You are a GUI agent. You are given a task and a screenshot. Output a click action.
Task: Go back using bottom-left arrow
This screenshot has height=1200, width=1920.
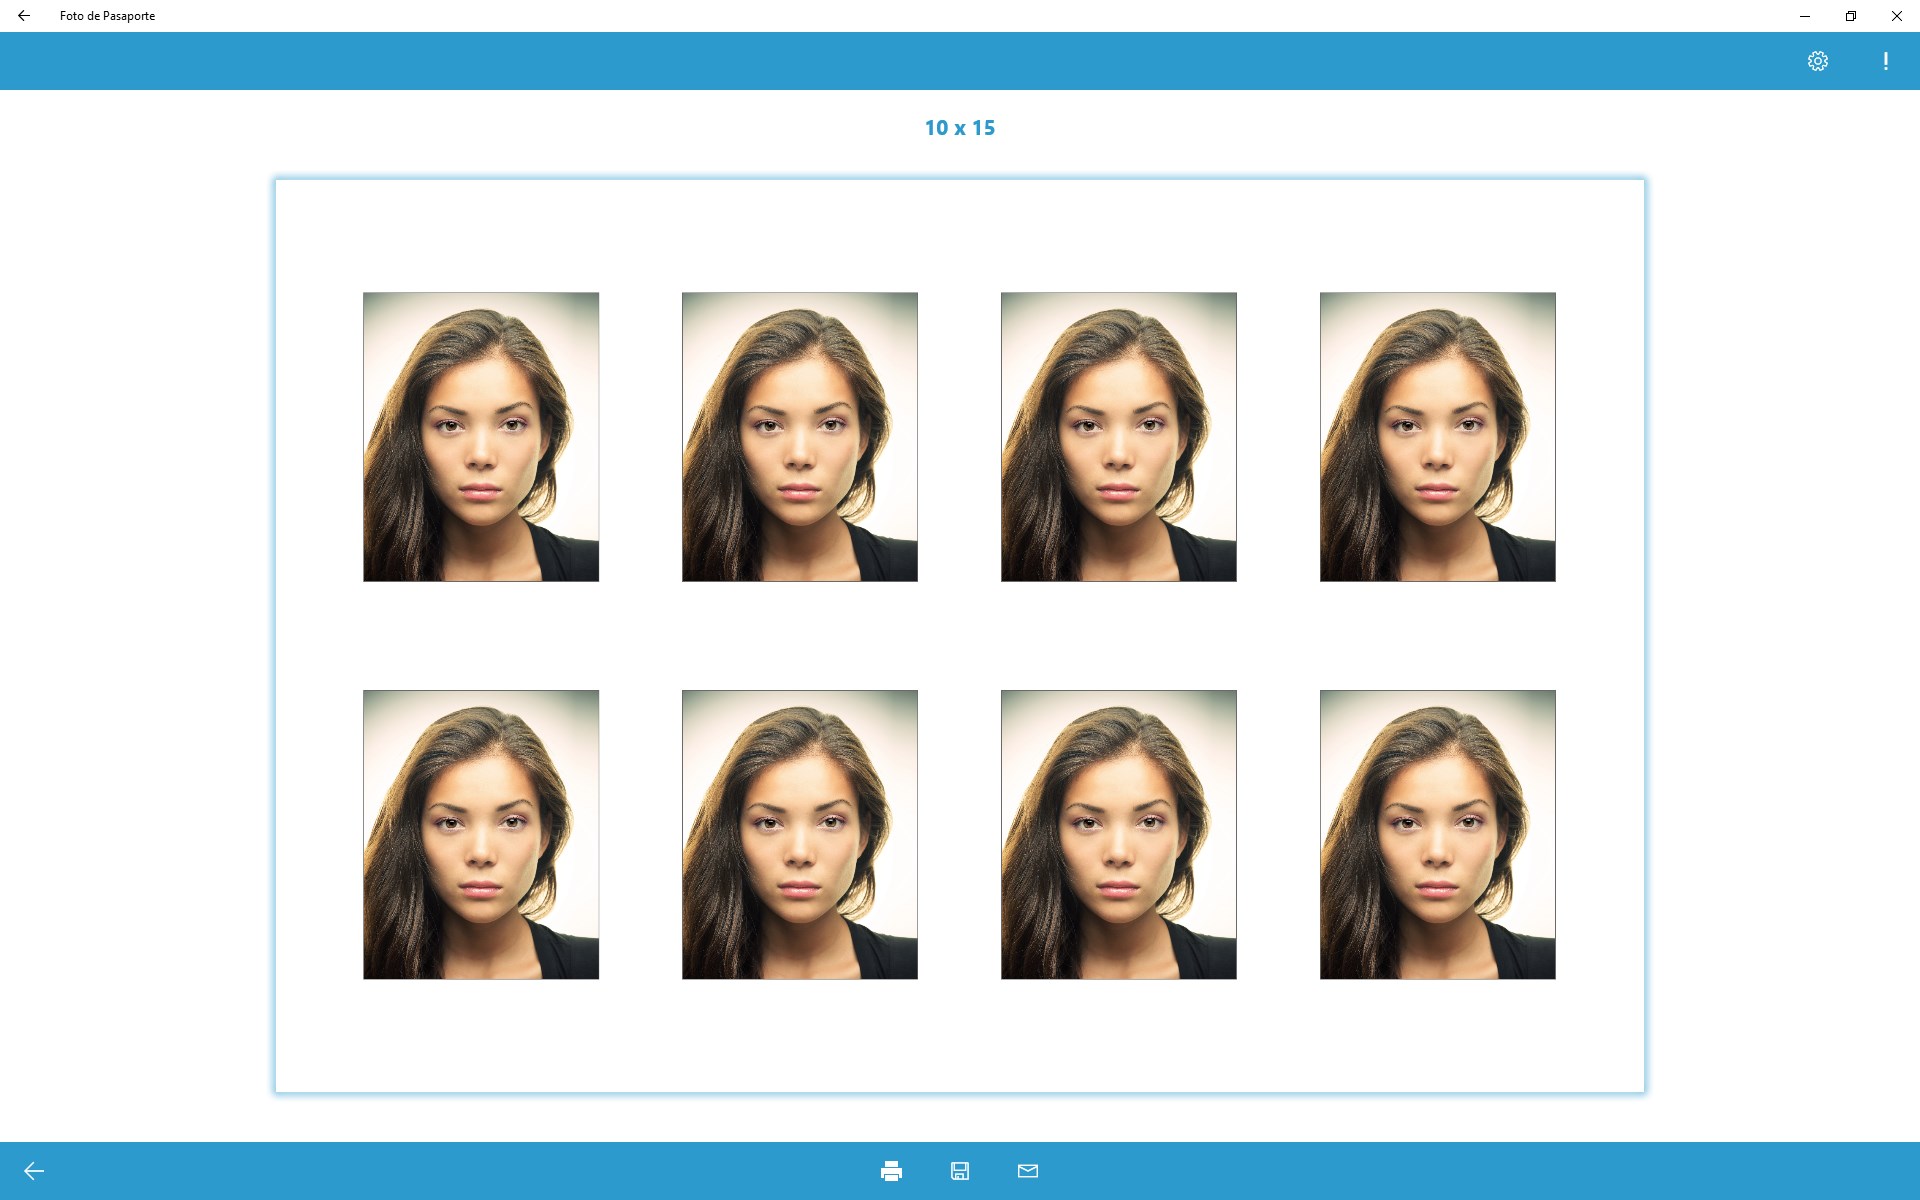[34, 1171]
